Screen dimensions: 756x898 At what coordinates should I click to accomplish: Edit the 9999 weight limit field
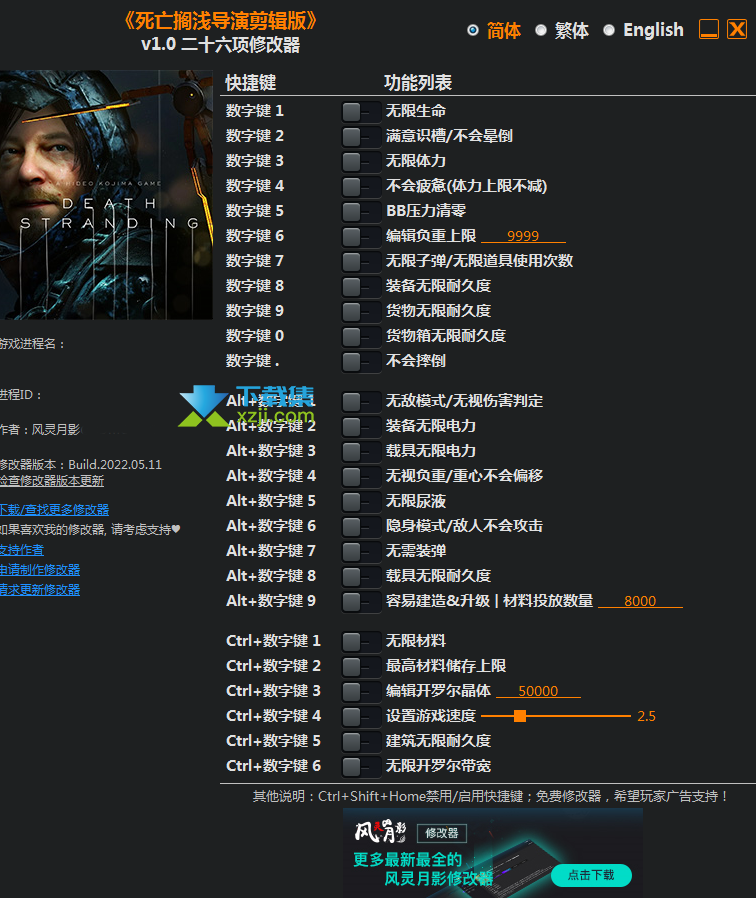523,236
